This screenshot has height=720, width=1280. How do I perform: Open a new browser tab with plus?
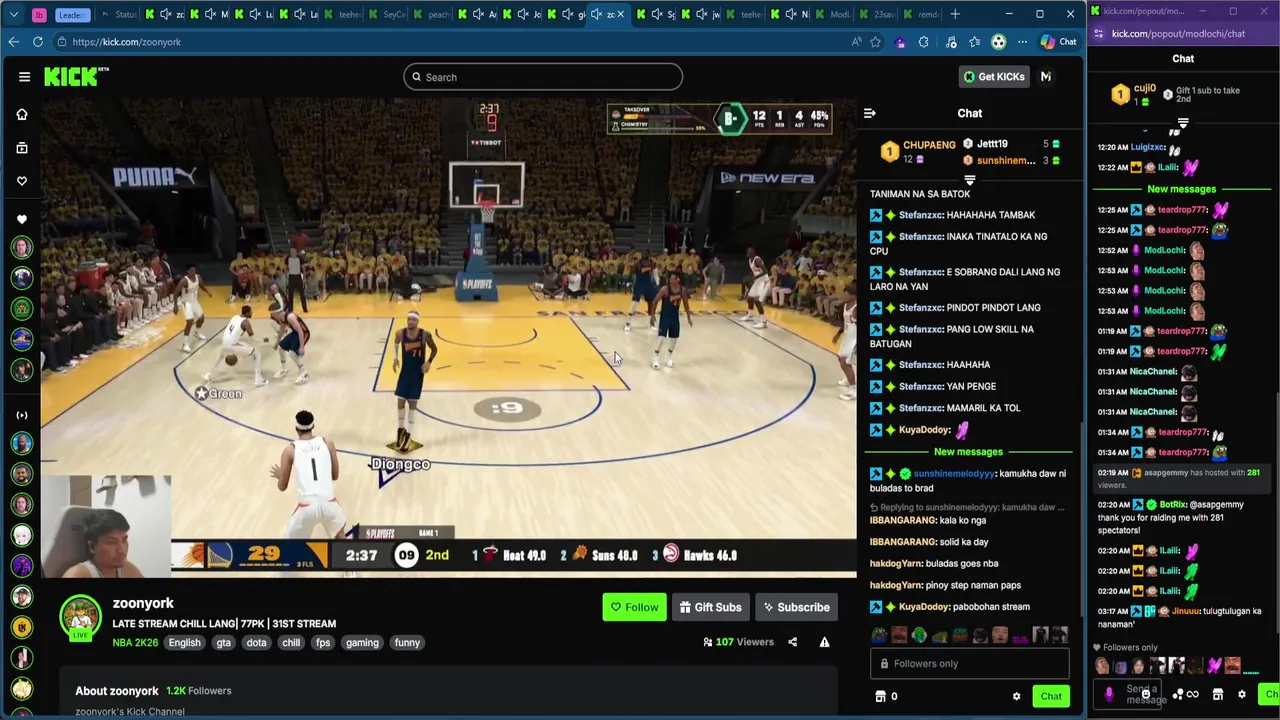955,14
